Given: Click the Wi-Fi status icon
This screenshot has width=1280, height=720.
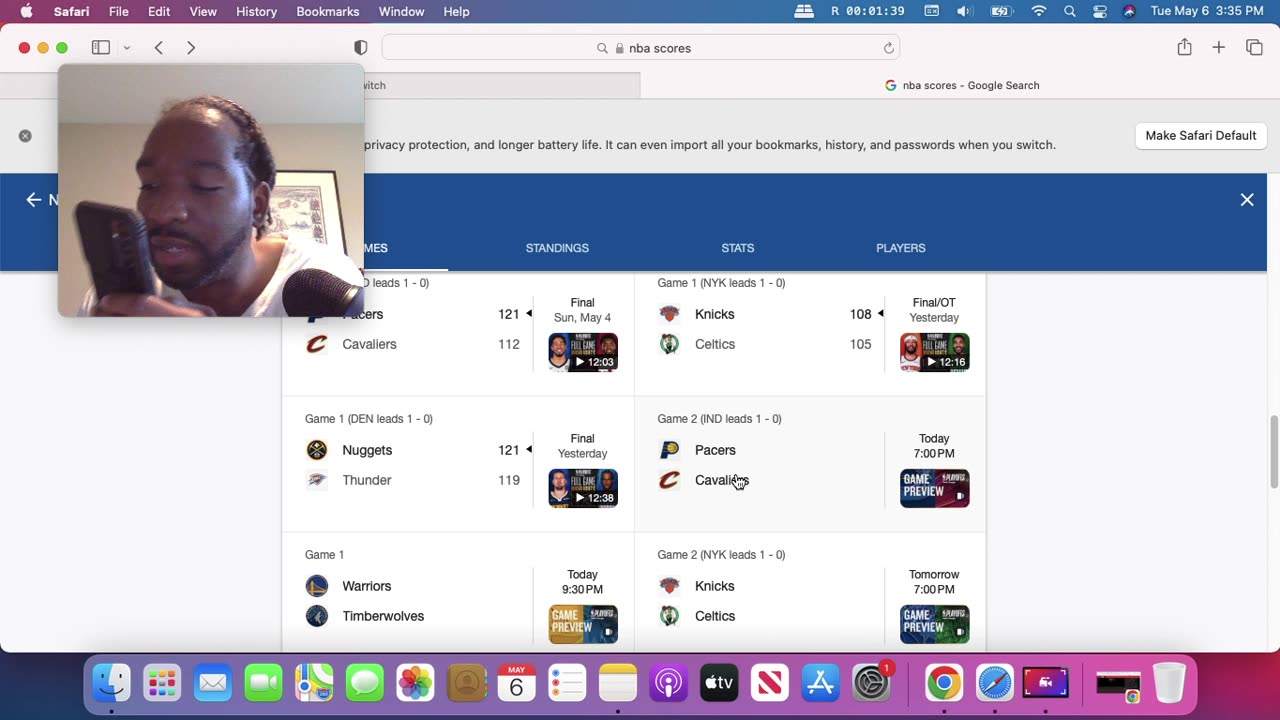Looking at the screenshot, I should click(1039, 11).
